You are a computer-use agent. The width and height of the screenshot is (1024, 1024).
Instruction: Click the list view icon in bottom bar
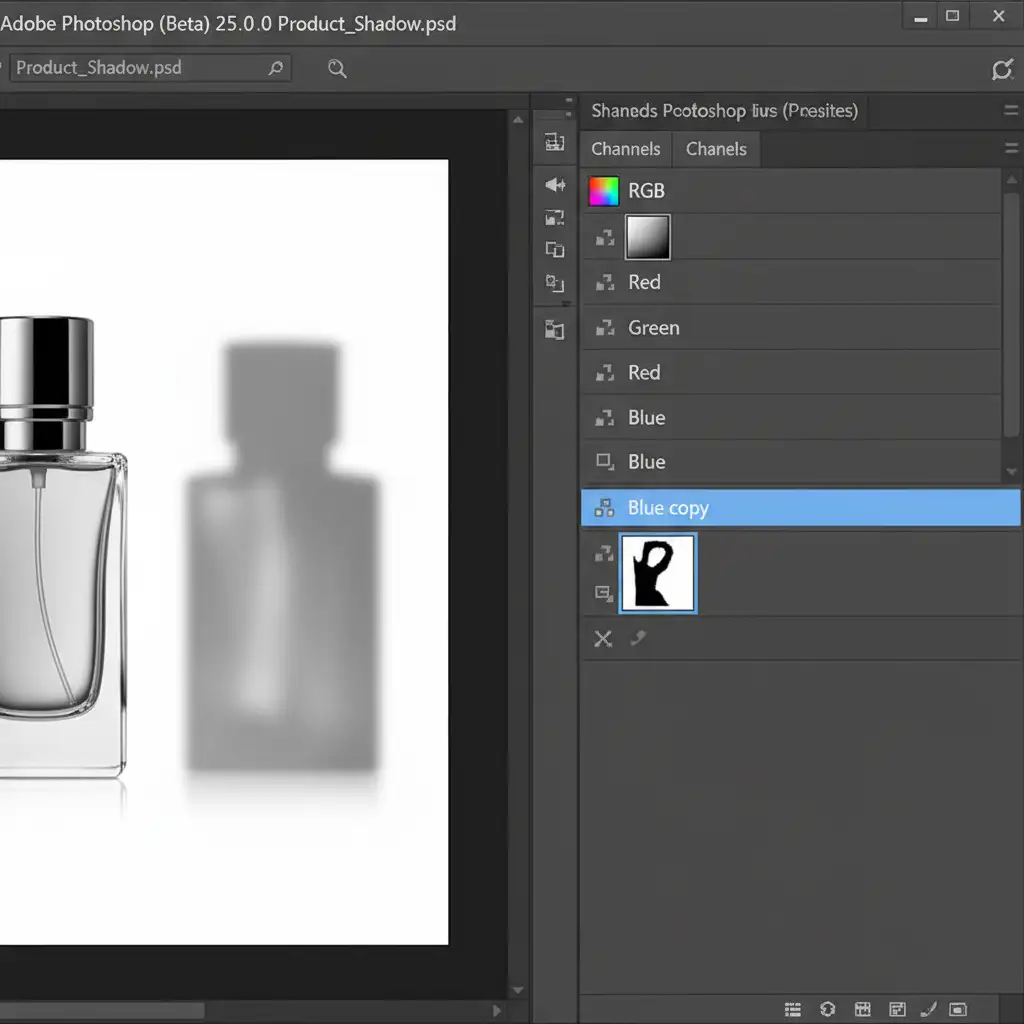click(x=793, y=1009)
